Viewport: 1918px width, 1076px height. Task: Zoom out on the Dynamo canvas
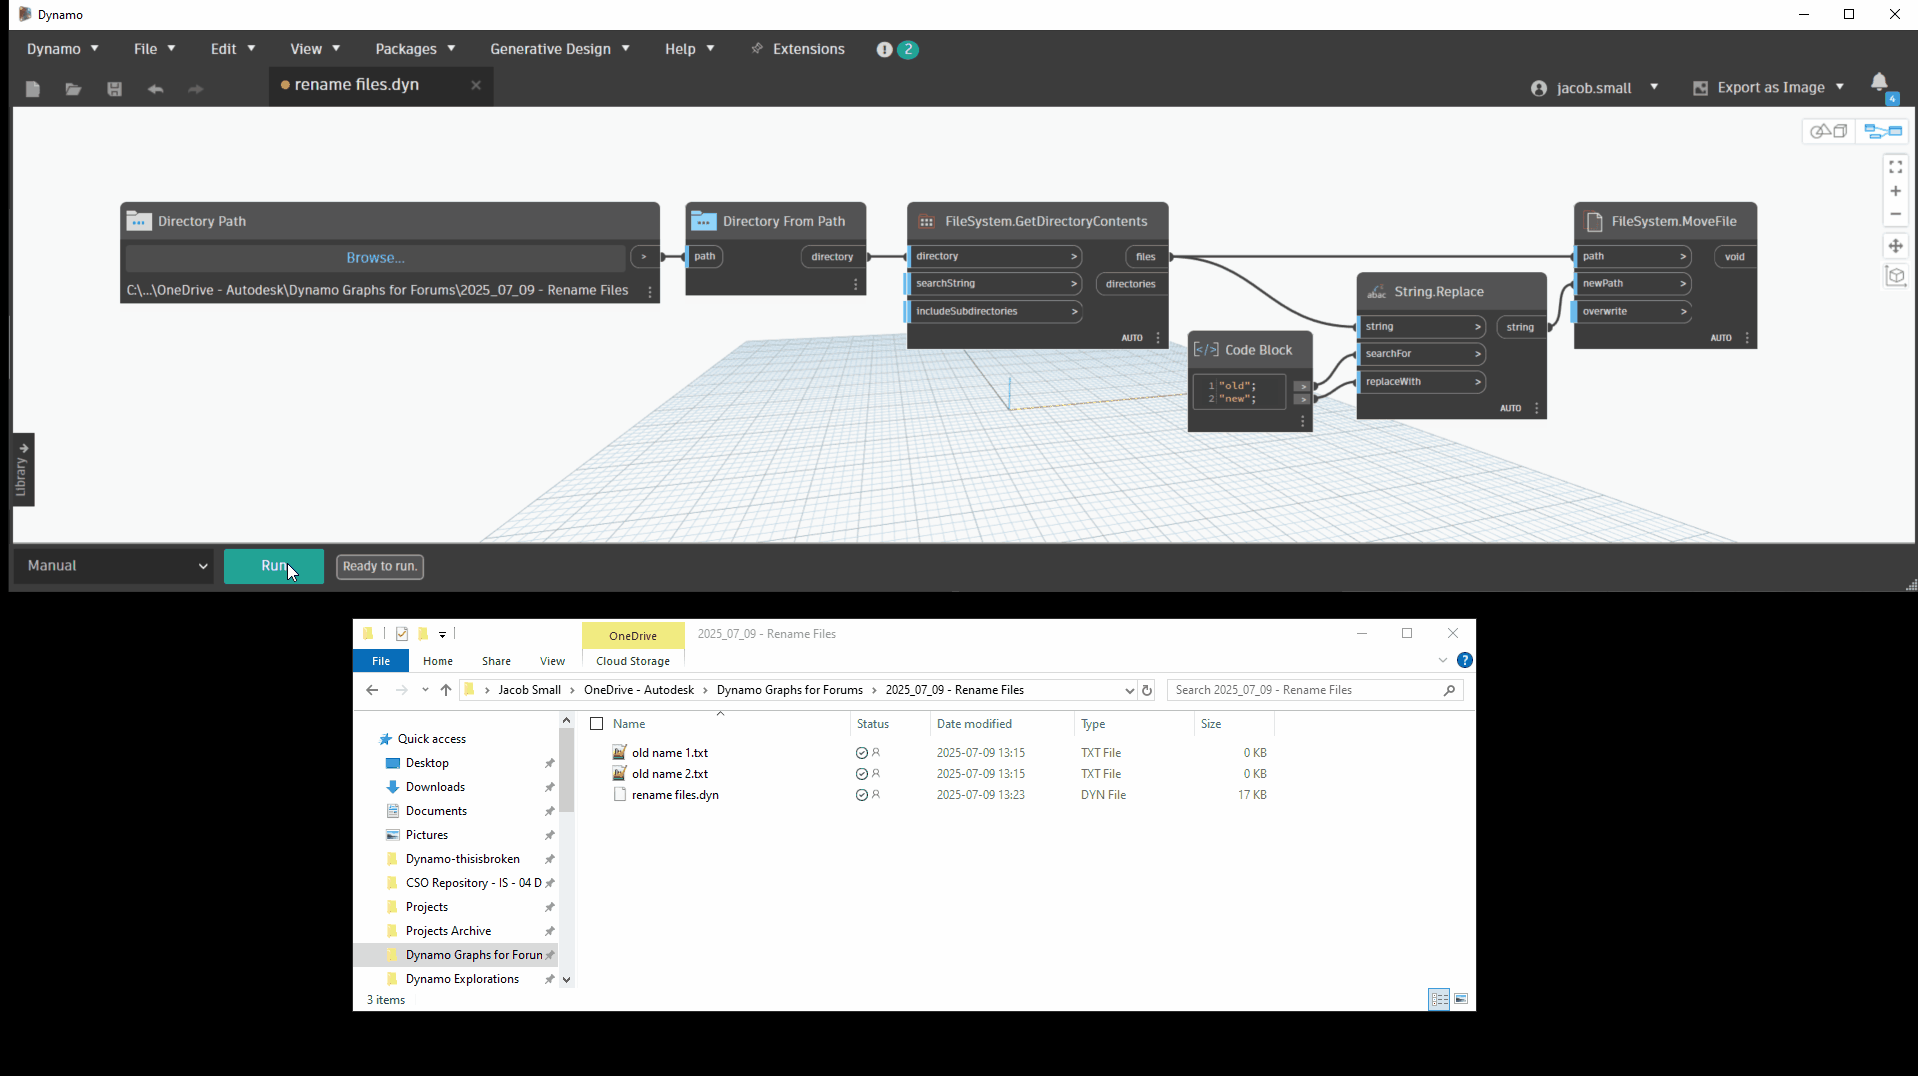[1895, 214]
